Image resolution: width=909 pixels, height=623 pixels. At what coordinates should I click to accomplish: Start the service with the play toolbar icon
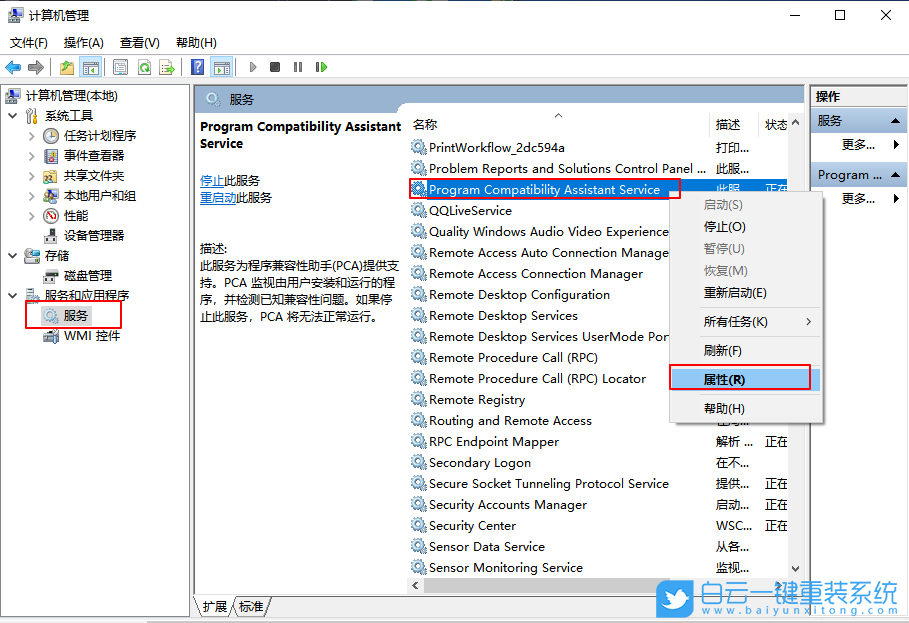[253, 67]
